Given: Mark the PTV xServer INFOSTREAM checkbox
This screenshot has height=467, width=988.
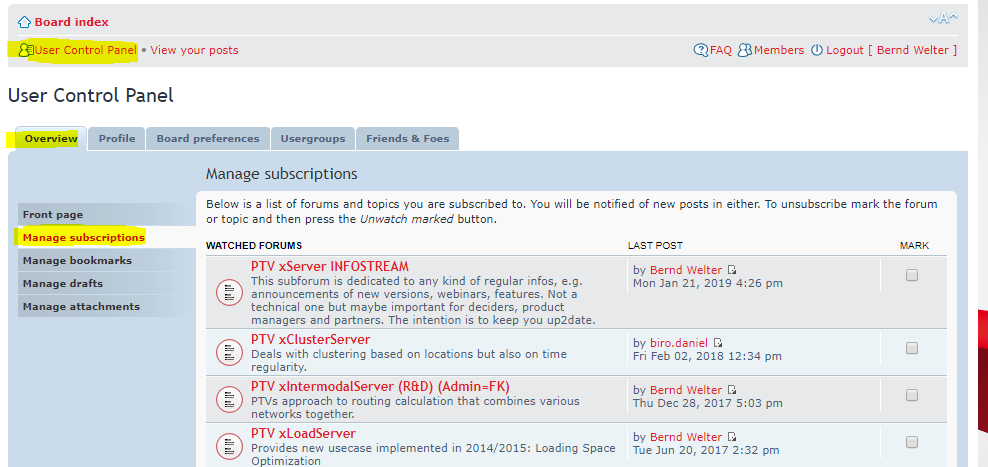Looking at the screenshot, I should point(911,276).
